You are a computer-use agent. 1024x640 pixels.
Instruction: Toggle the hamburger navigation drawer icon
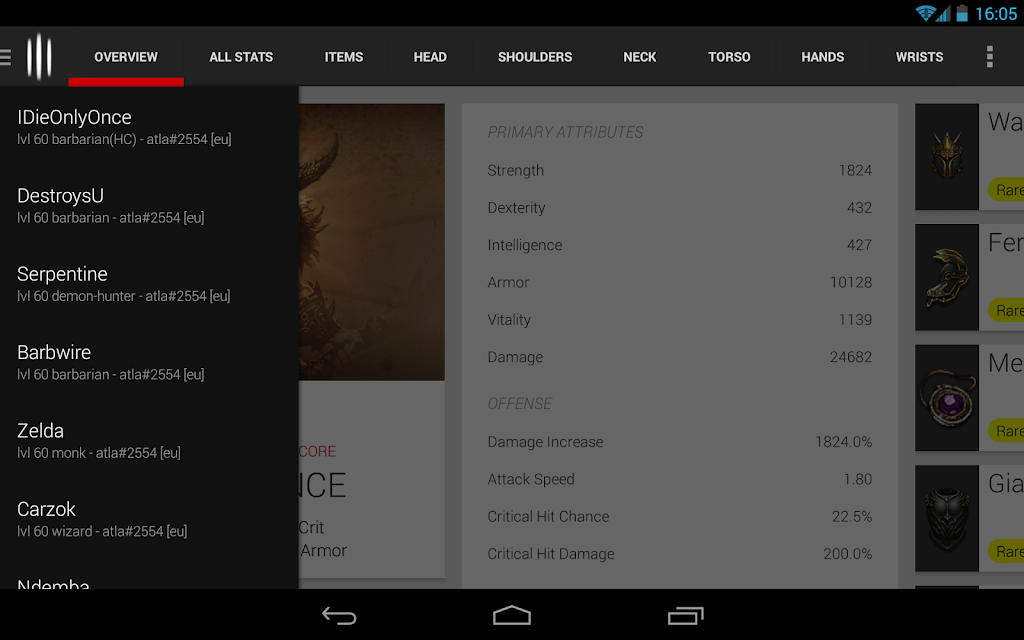(5, 57)
